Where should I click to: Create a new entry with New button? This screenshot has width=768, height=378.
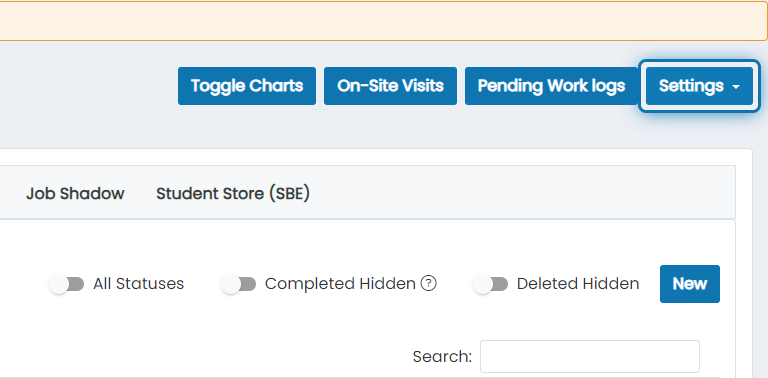tap(690, 284)
